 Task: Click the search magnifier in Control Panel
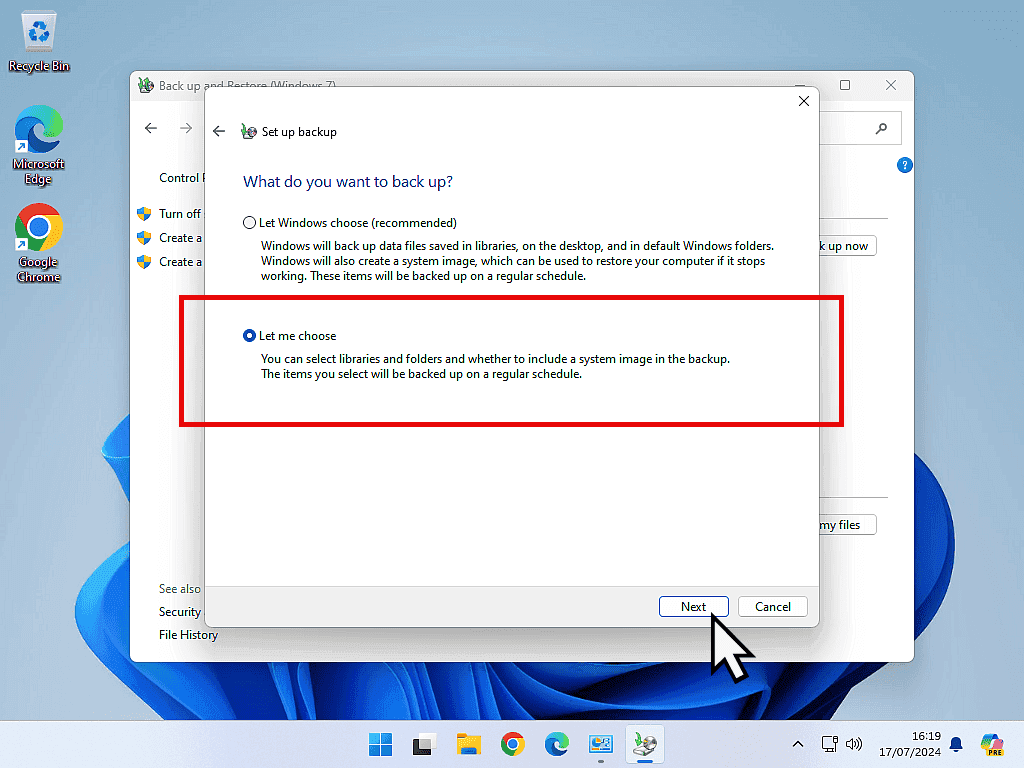[882, 129]
